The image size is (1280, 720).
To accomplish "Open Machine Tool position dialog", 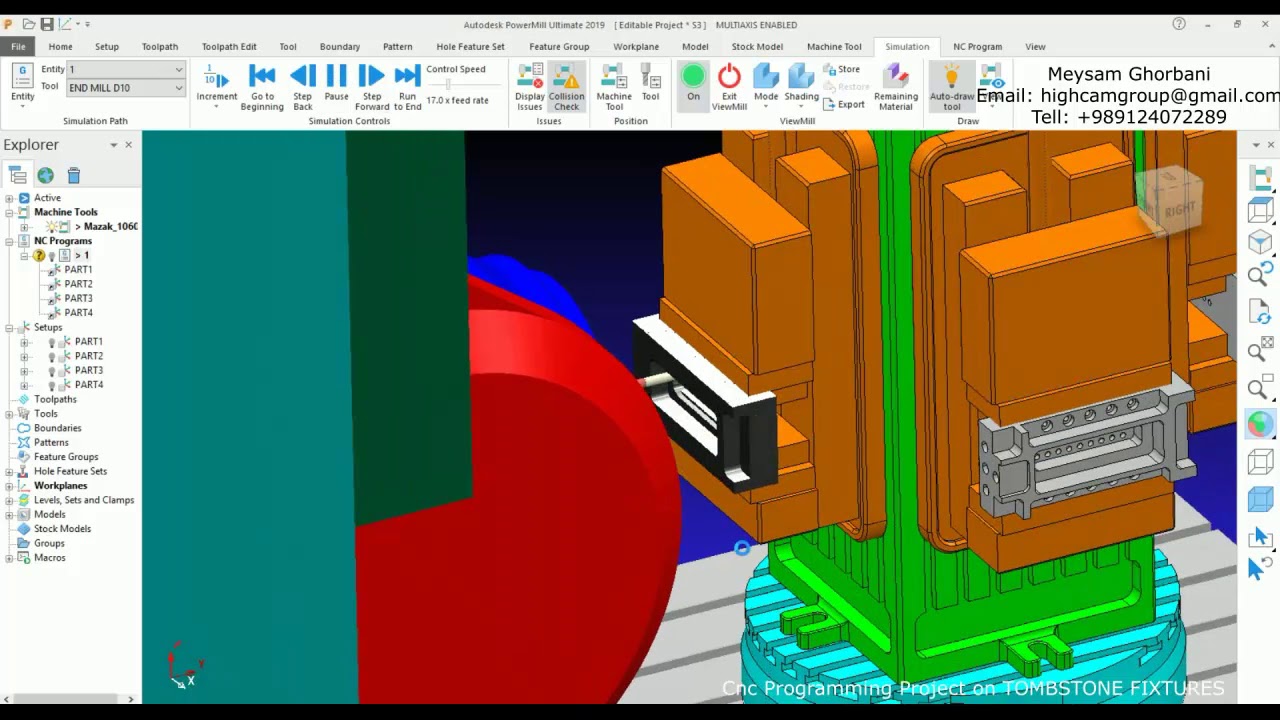I will (x=614, y=88).
